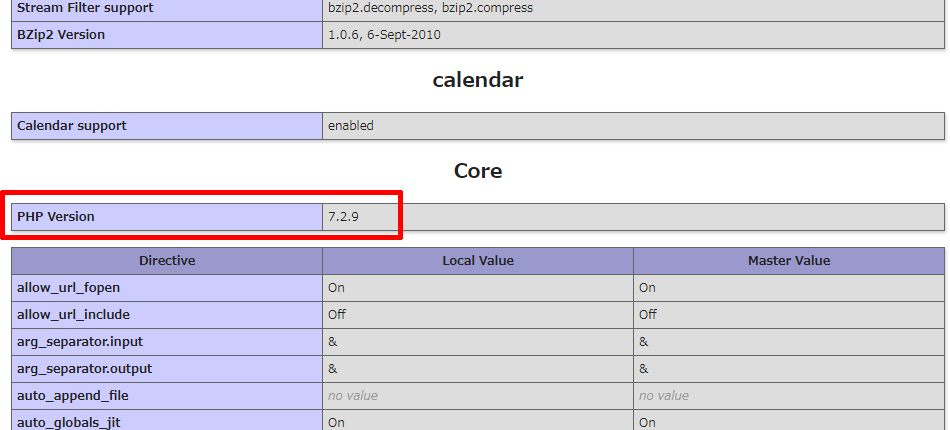Select the 1.0.6, 6-Sept-2010 version value
Image resolution: width=950 pixels, height=430 pixels.
pyautogui.click(x=384, y=35)
